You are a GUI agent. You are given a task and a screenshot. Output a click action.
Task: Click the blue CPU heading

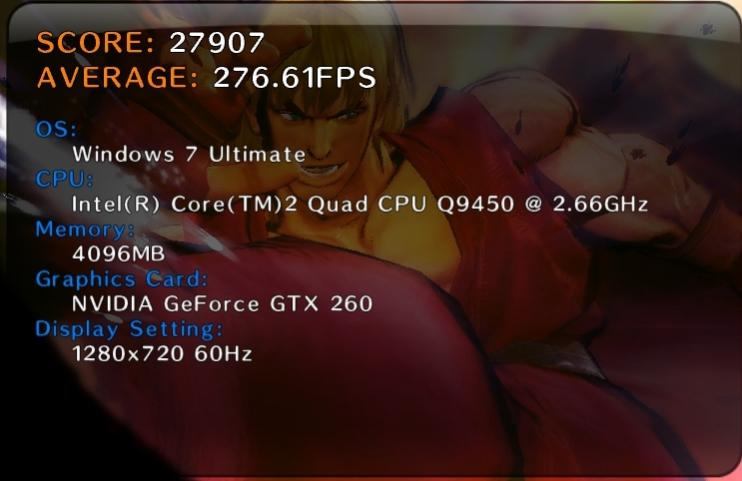[64, 179]
